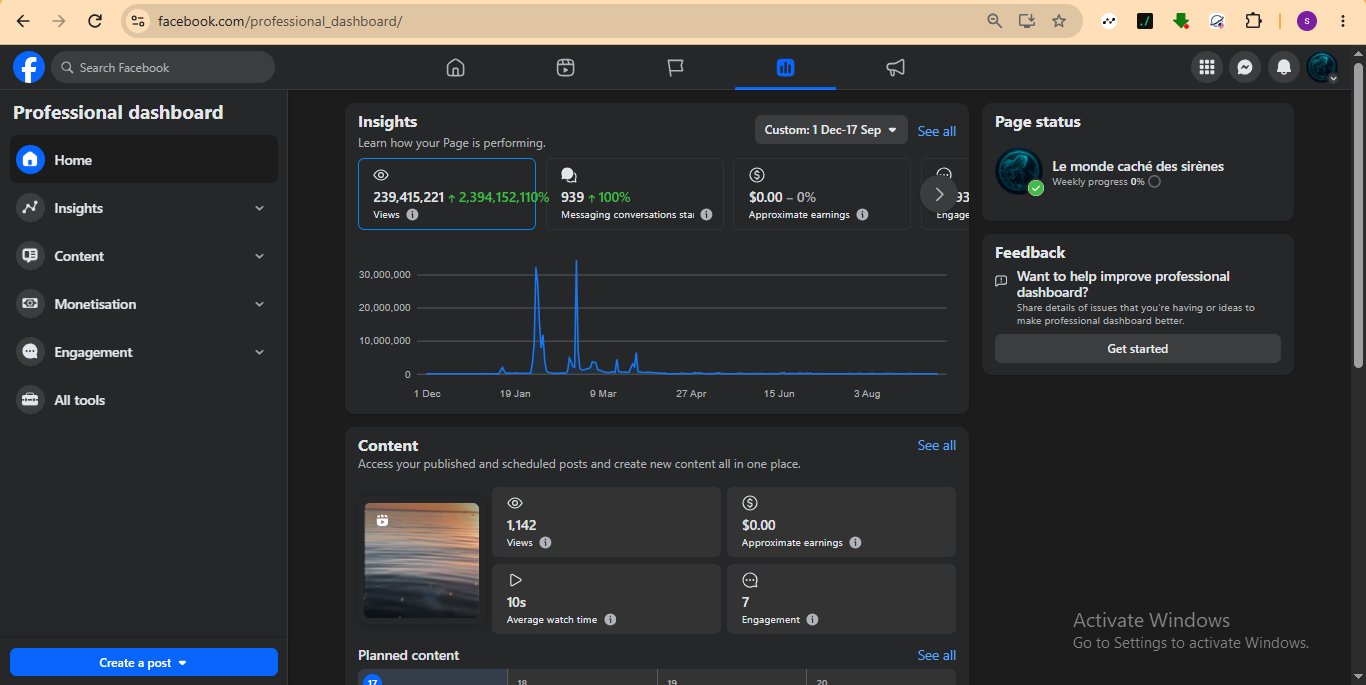
Task: Open the Custom: 1 Dec-17 Sep date dropdown
Action: (x=831, y=130)
